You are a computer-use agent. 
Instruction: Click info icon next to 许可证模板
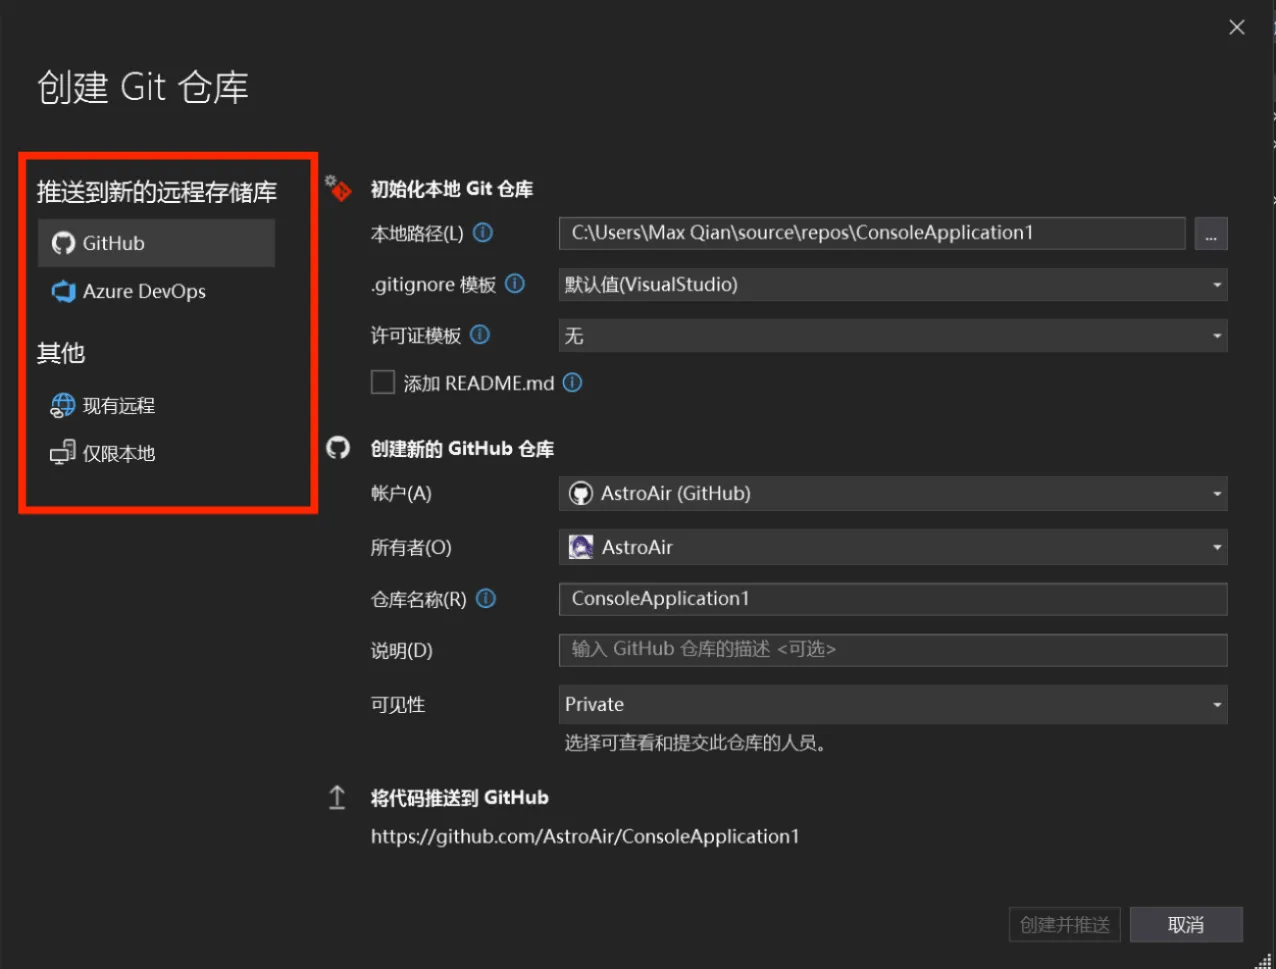pos(480,335)
